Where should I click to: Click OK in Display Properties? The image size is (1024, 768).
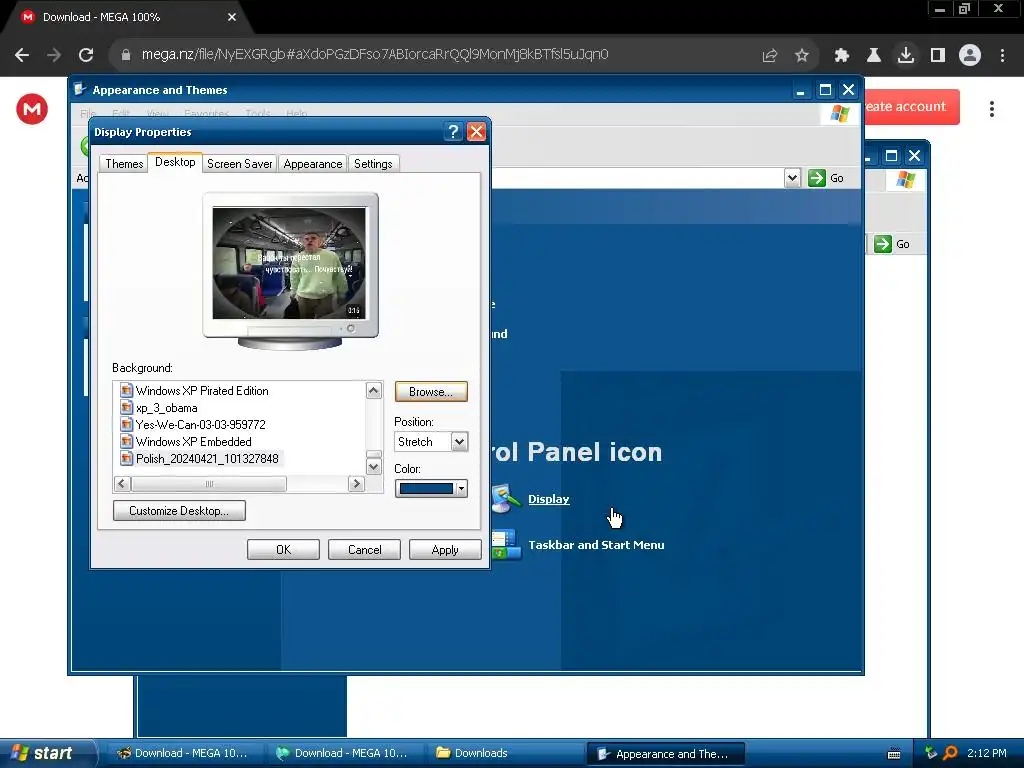283,550
